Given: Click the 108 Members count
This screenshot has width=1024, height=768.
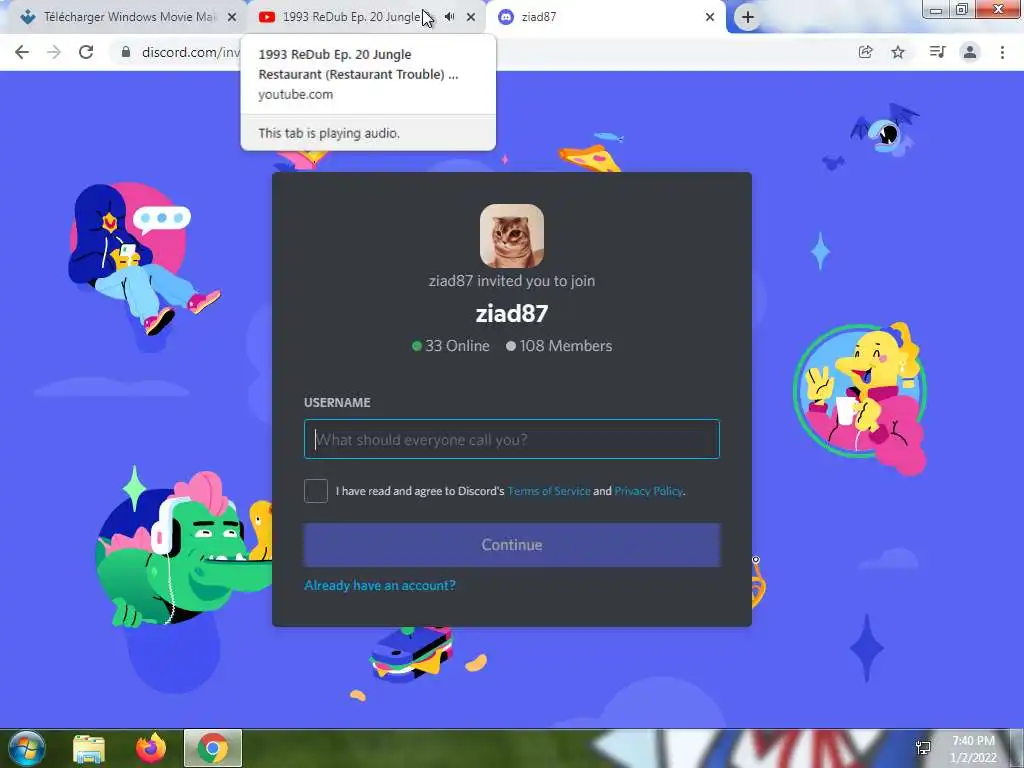Looking at the screenshot, I should pyautogui.click(x=559, y=346).
